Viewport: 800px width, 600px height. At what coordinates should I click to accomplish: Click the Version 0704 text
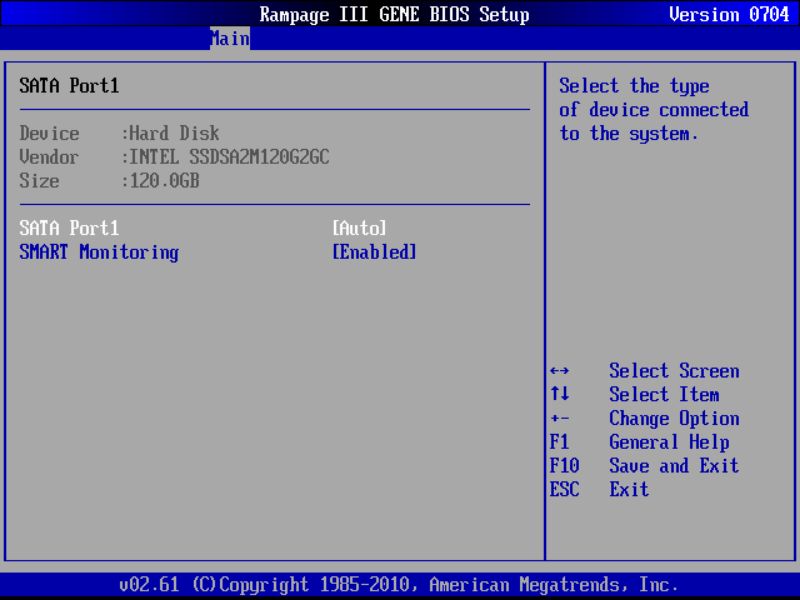click(729, 14)
